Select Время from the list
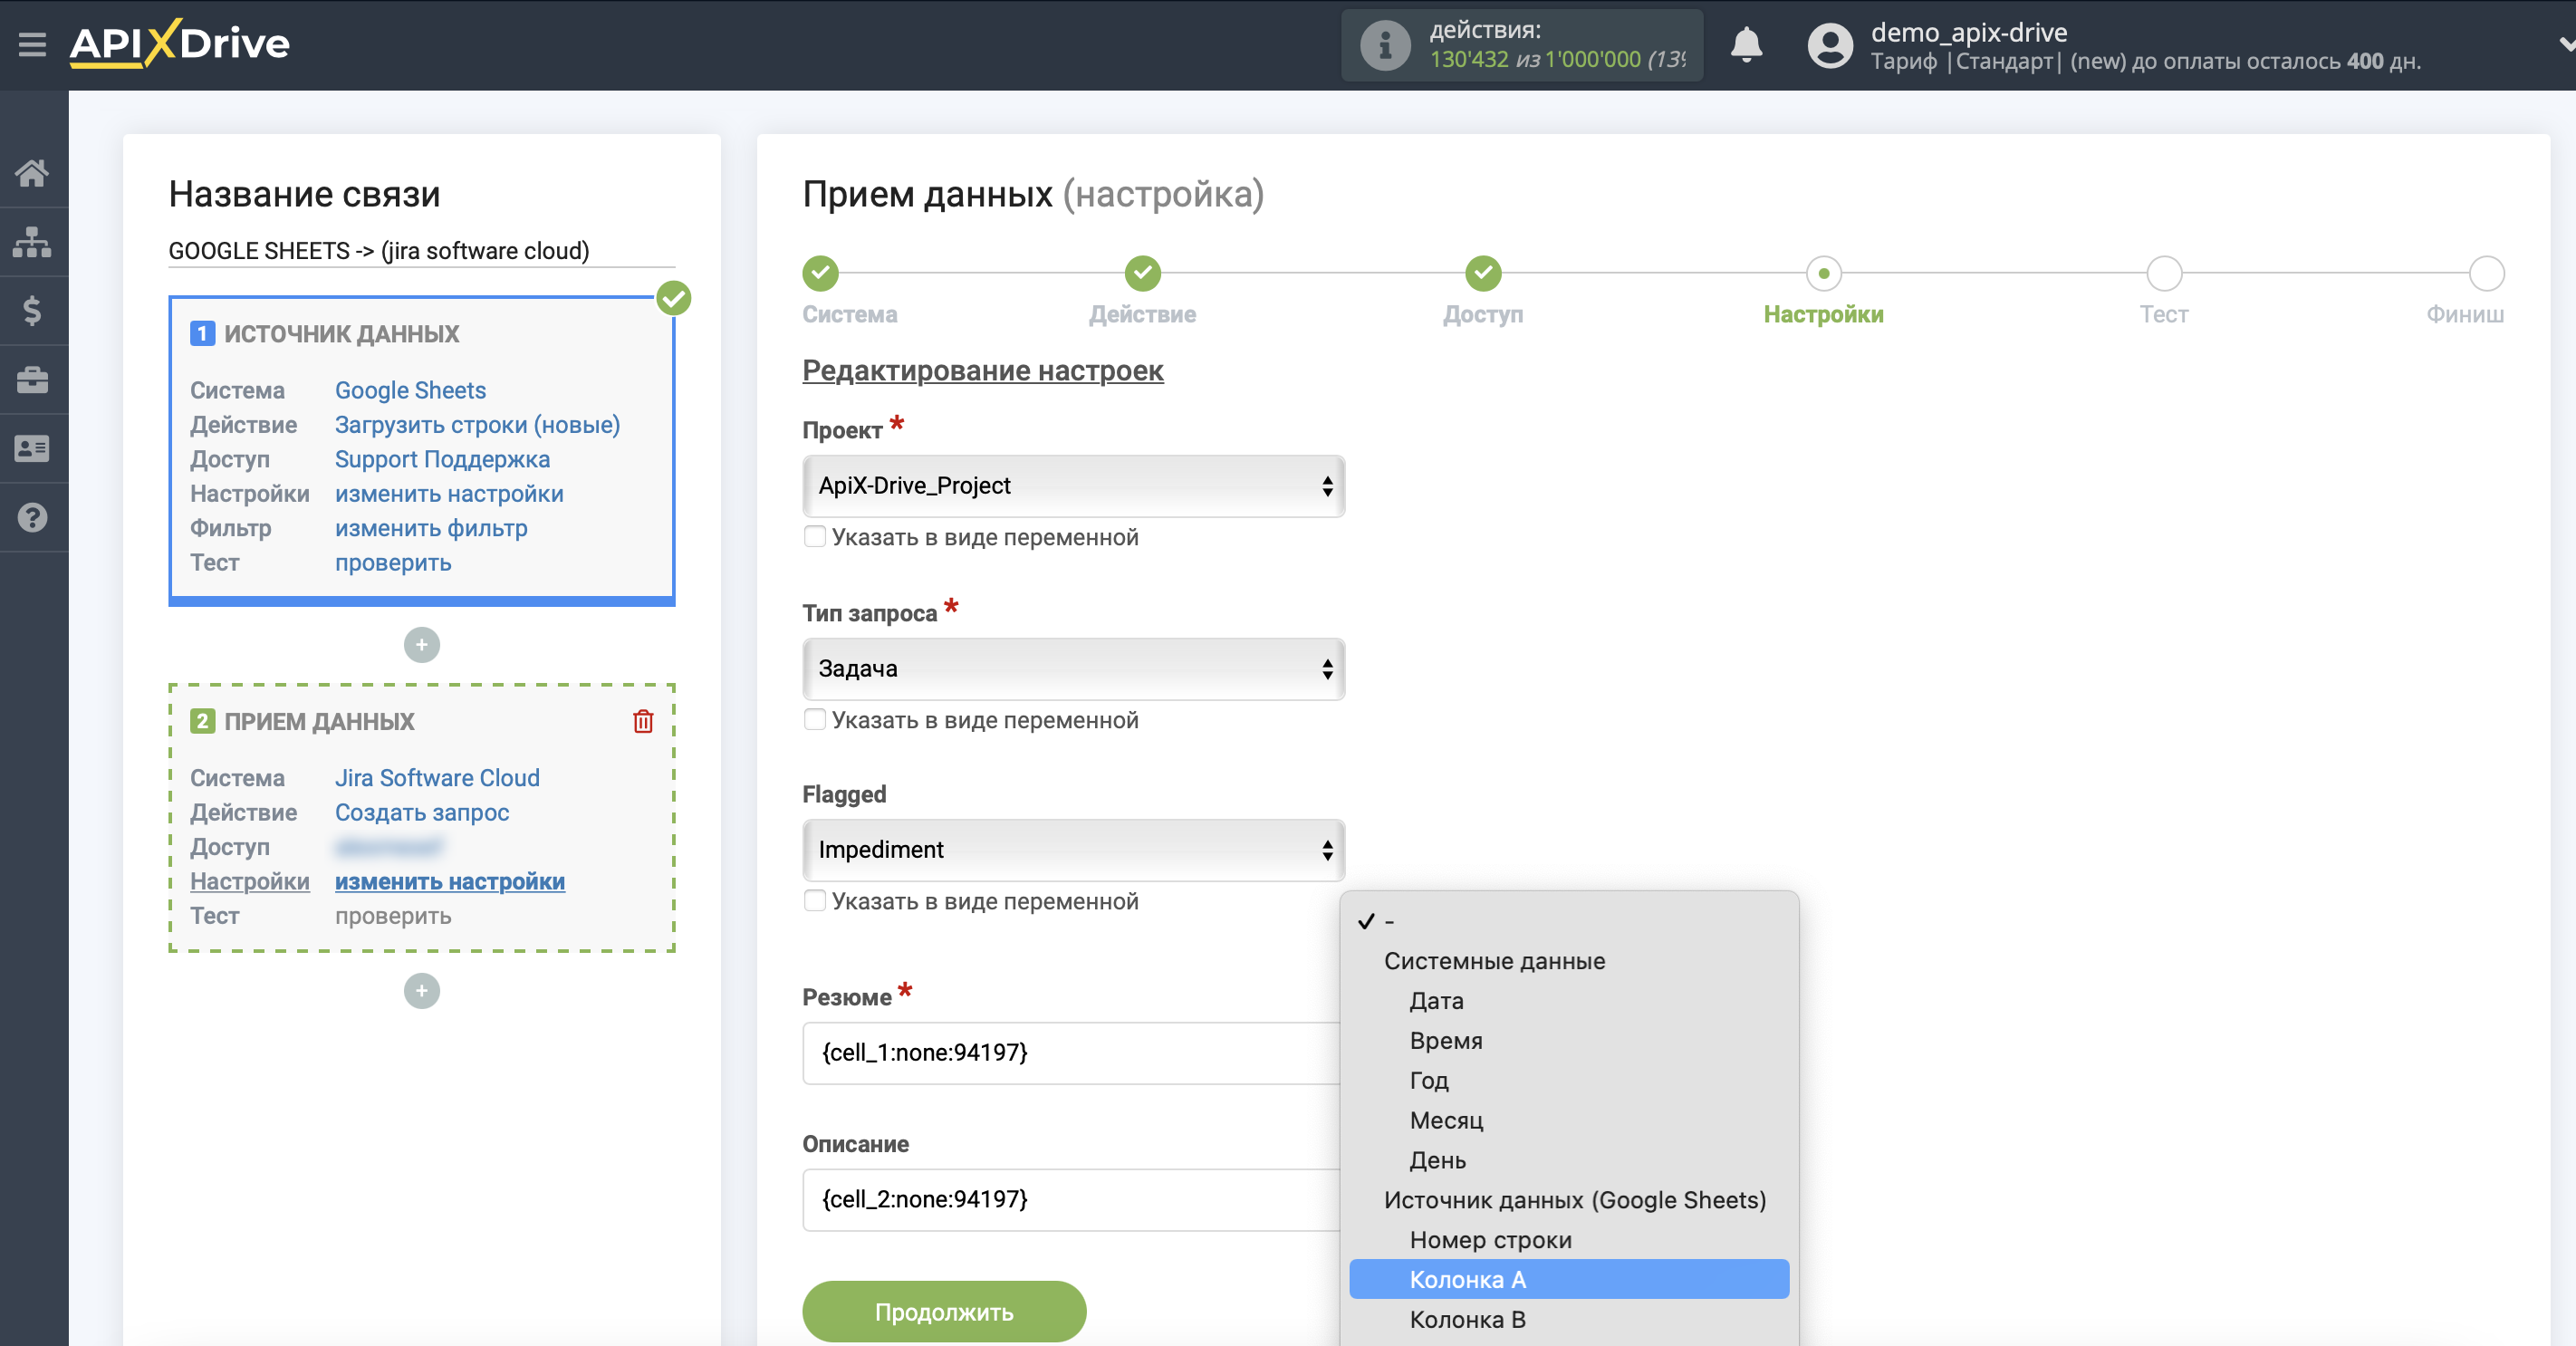This screenshot has width=2576, height=1346. pos(1569,1041)
